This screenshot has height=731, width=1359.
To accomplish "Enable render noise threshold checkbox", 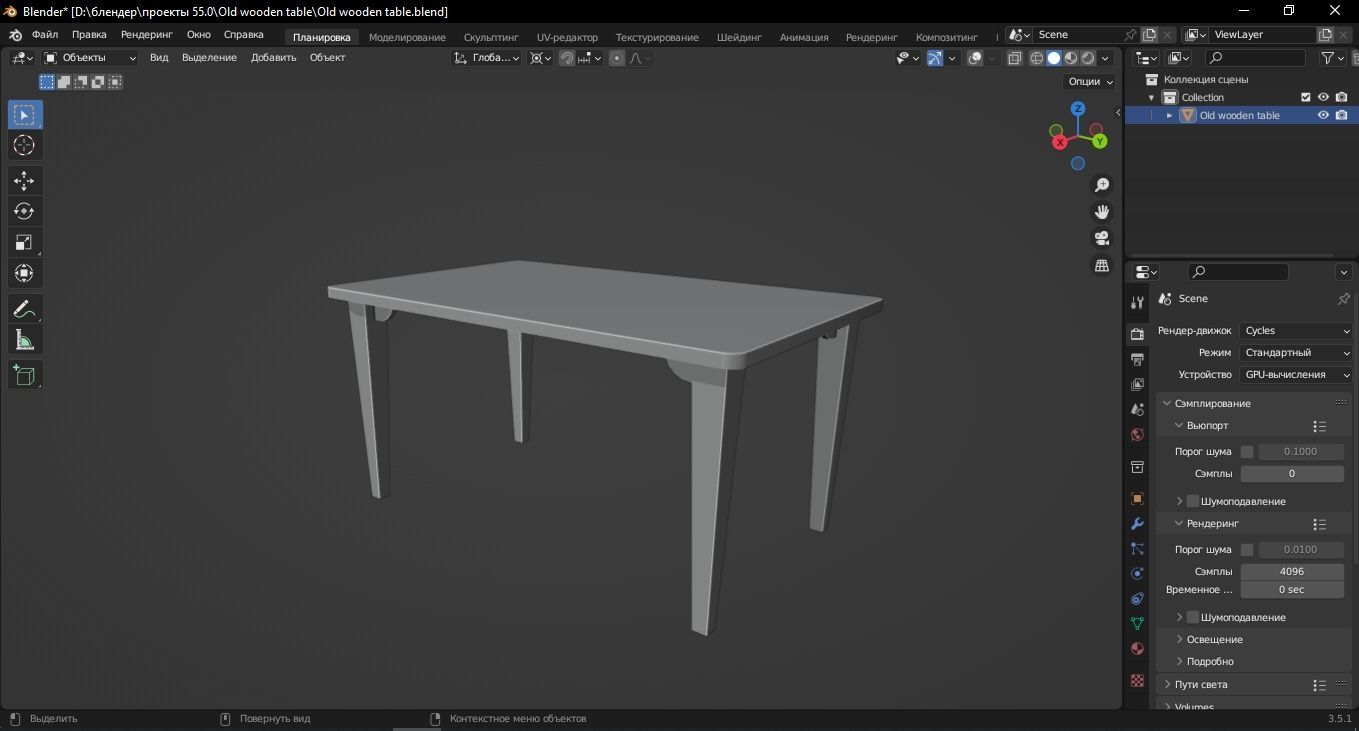I will pos(1247,550).
